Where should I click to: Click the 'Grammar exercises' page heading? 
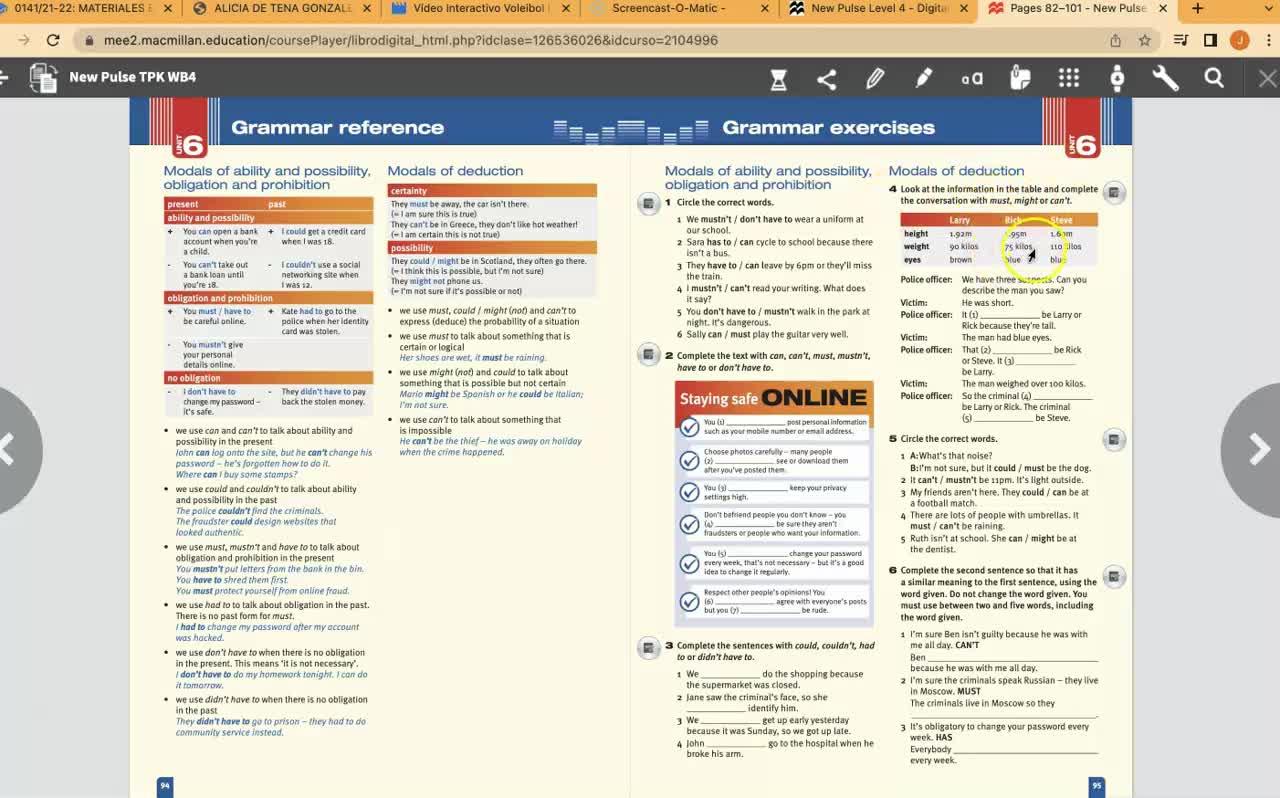(828, 127)
